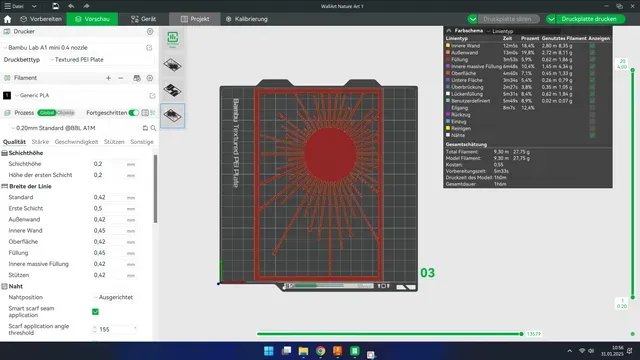The image size is (640, 360).
Task: Switch to the Vorbereiten tab
Action: click(x=41, y=19)
